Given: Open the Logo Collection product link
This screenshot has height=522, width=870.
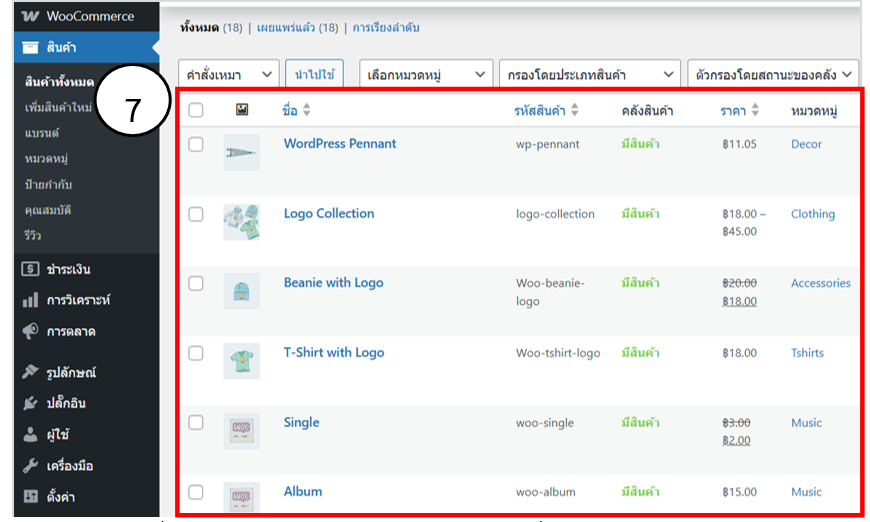Looking at the screenshot, I should pyautogui.click(x=328, y=214).
